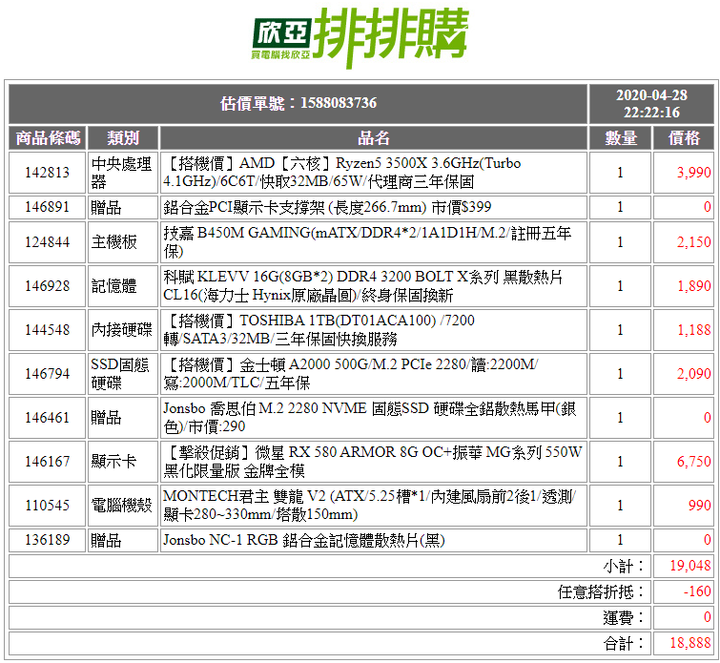Click the 商品條碼 column header
720x663 pixels.
click(x=48, y=138)
